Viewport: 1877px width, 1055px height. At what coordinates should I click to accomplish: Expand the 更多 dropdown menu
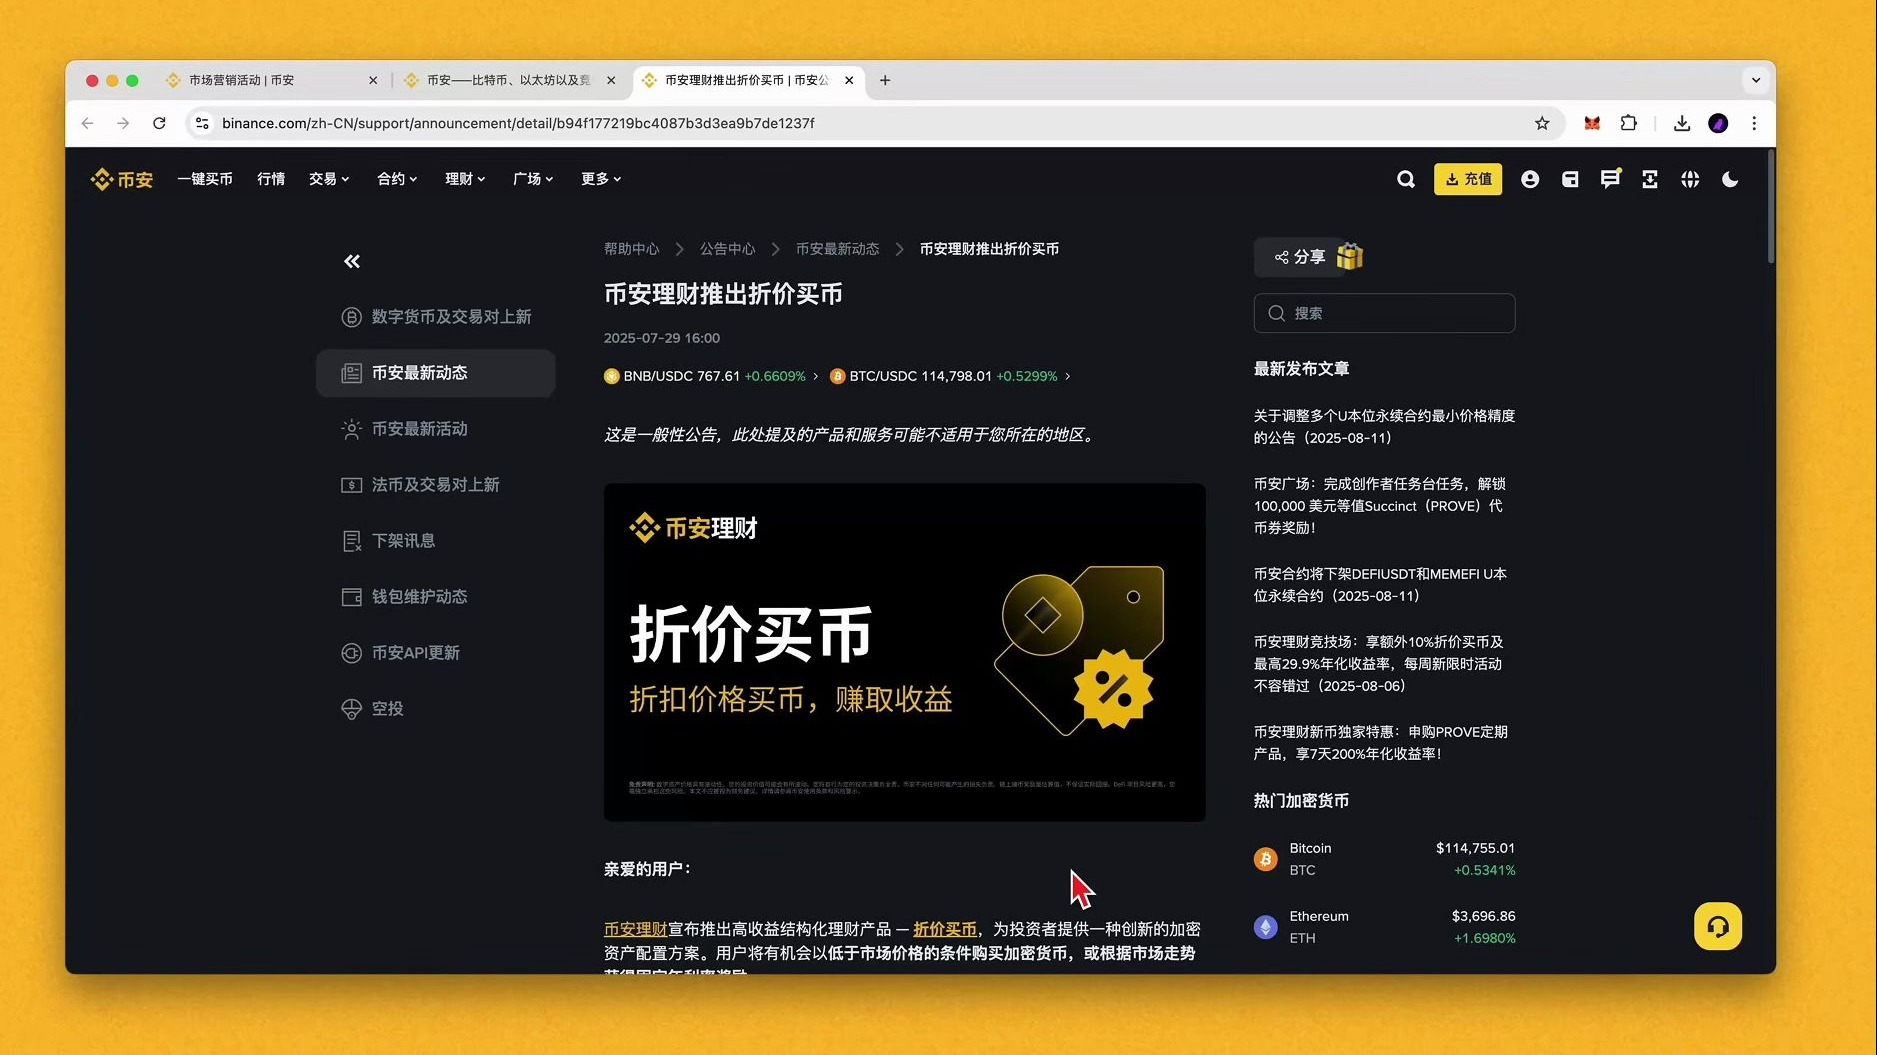[598, 179]
